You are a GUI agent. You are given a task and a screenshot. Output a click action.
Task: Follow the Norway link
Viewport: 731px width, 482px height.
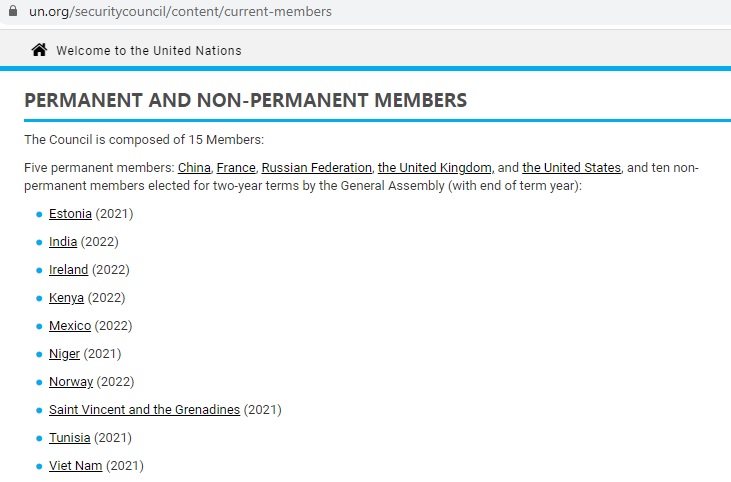pyautogui.click(x=70, y=382)
